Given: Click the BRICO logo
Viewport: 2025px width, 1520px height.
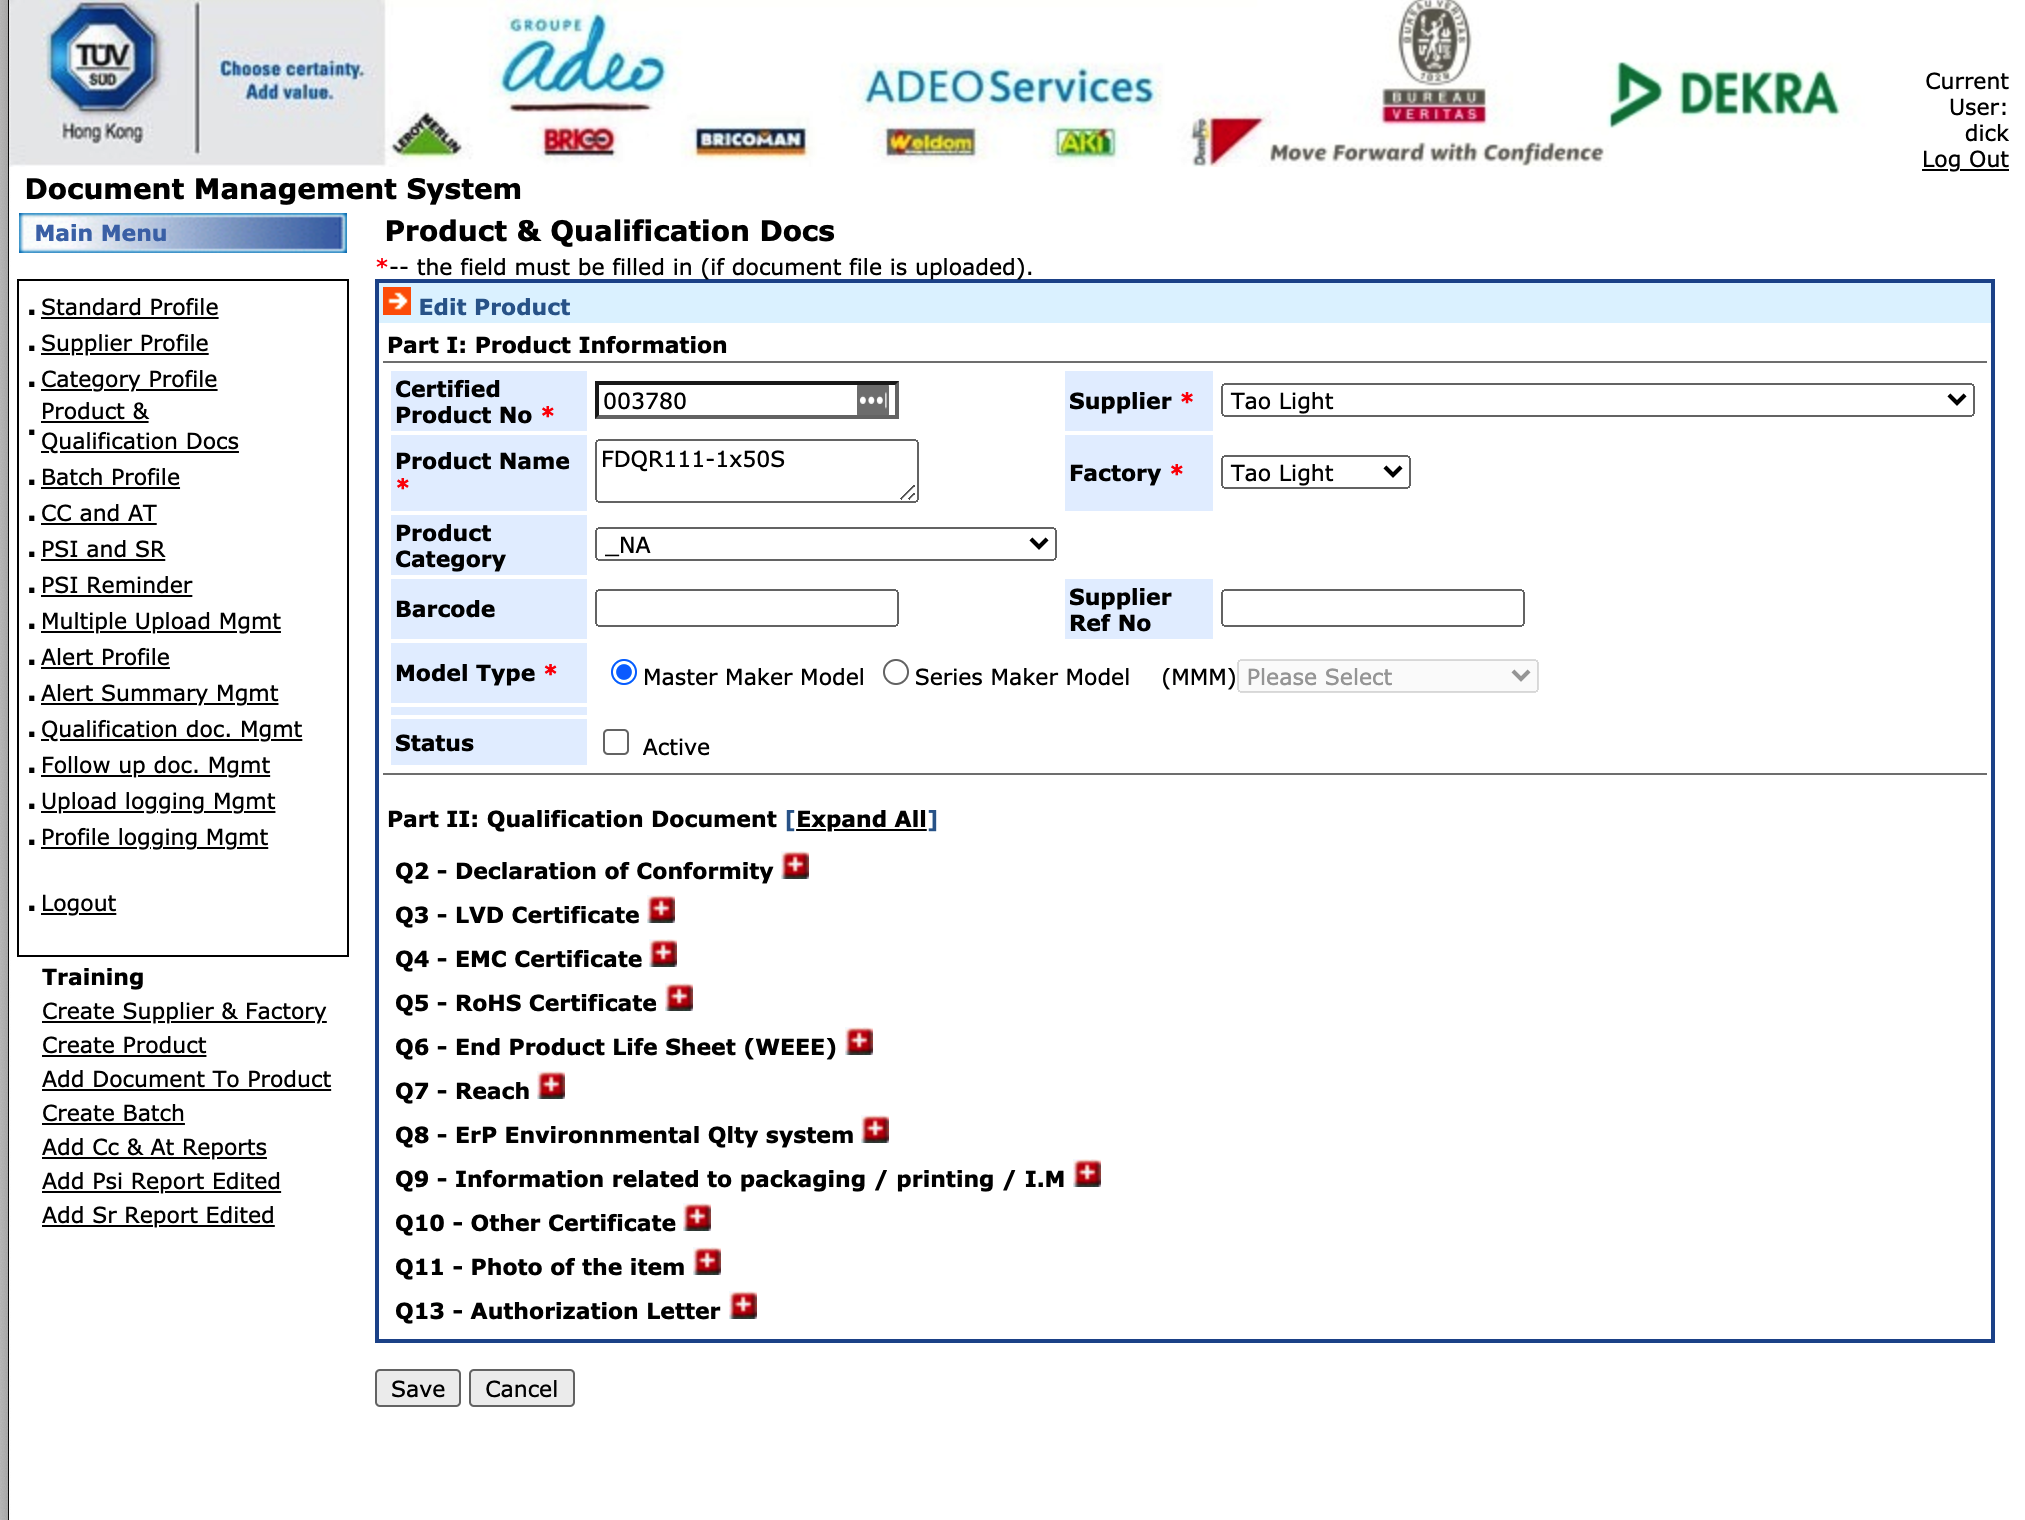Looking at the screenshot, I should tap(579, 141).
